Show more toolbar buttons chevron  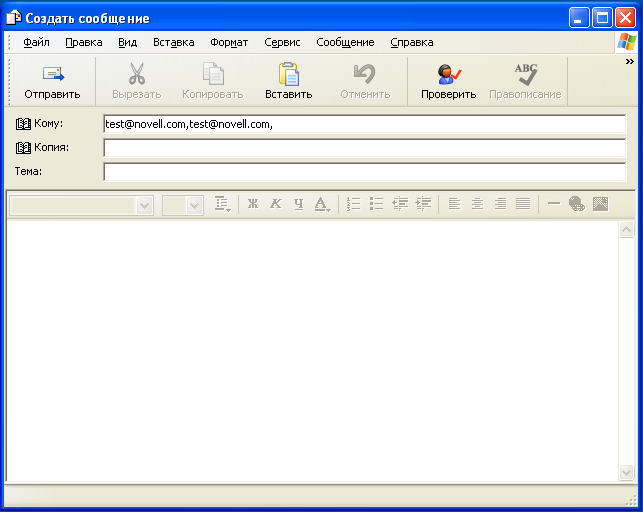629,62
